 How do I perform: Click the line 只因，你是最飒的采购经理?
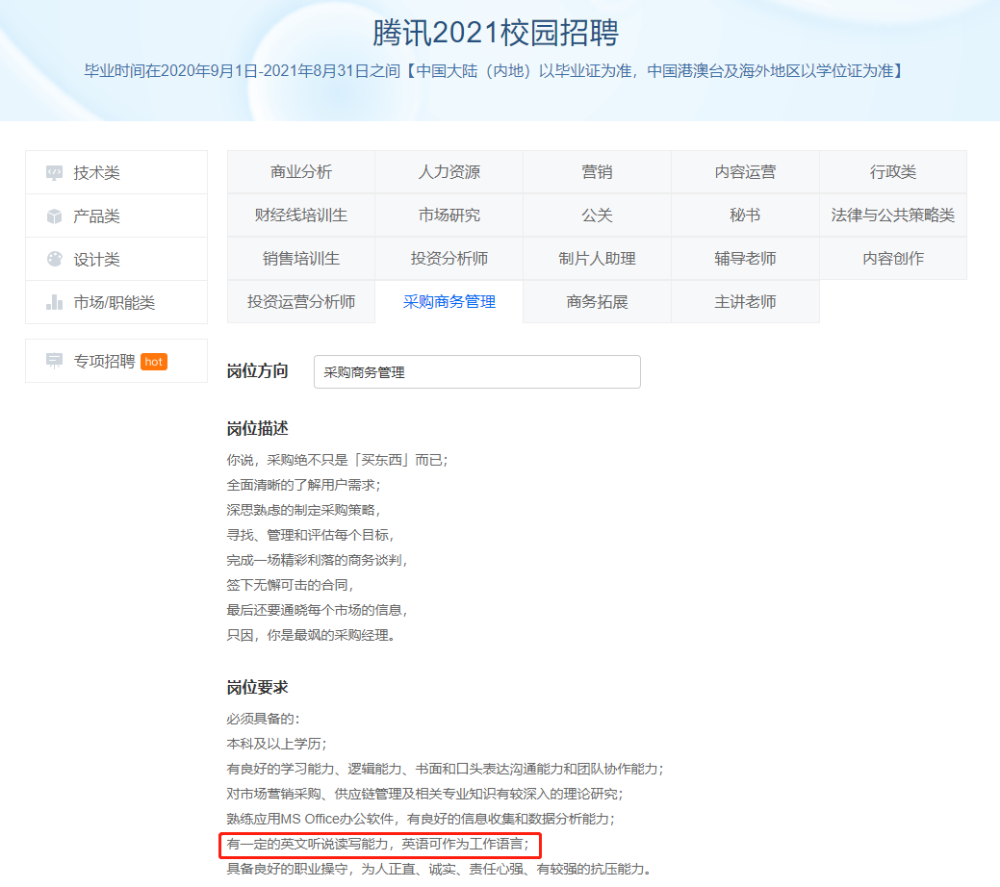coord(311,635)
